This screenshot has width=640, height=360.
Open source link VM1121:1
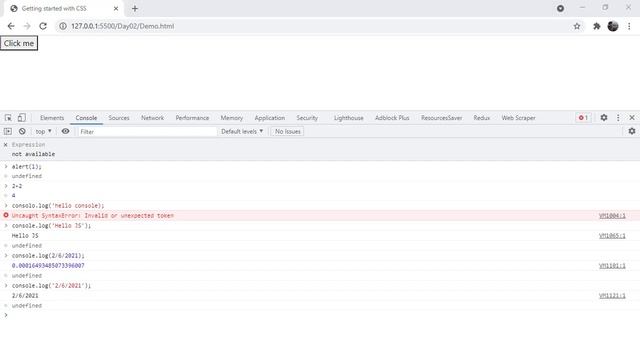click(612, 296)
